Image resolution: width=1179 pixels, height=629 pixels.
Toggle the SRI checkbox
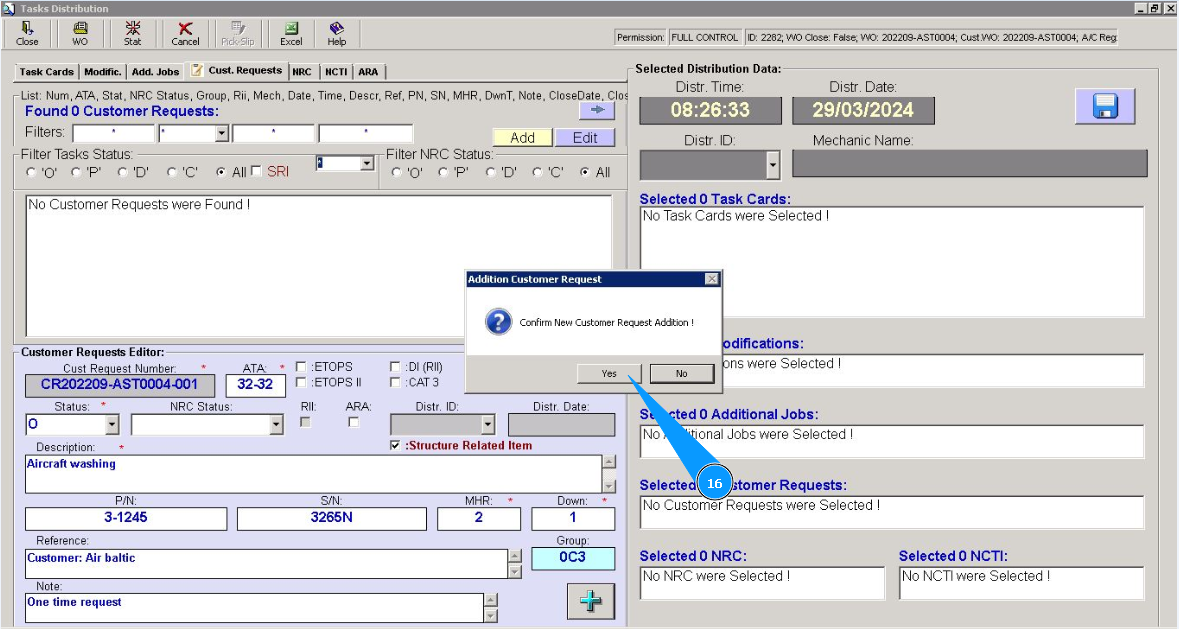point(256,171)
